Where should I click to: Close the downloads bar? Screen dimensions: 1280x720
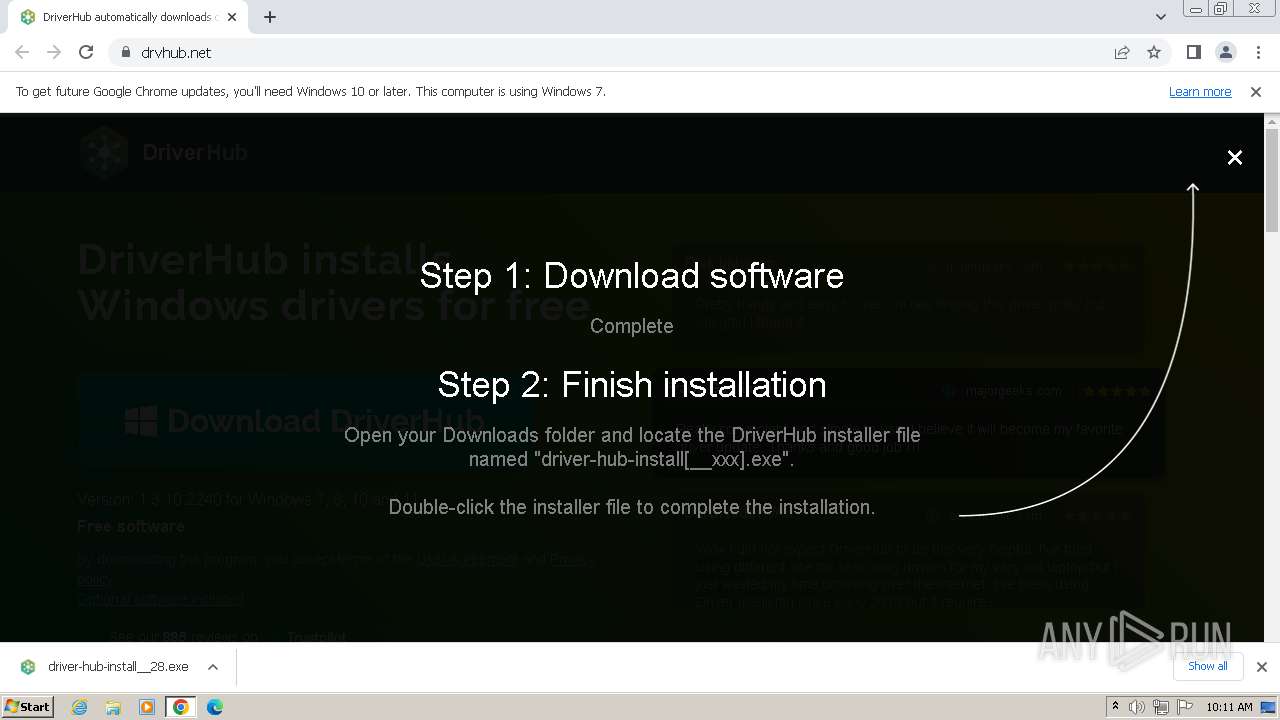(x=1262, y=666)
